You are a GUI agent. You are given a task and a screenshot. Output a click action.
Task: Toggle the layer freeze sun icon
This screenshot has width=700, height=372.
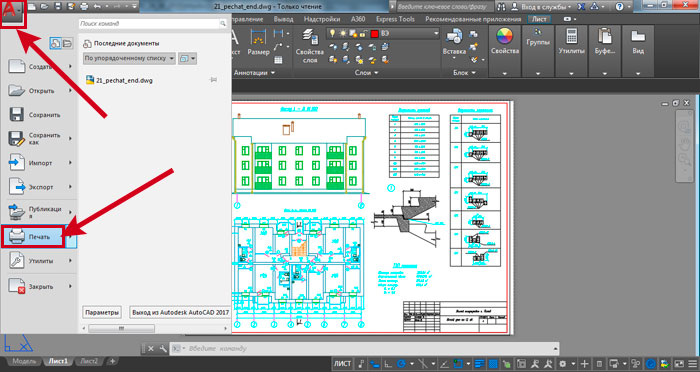(343, 33)
